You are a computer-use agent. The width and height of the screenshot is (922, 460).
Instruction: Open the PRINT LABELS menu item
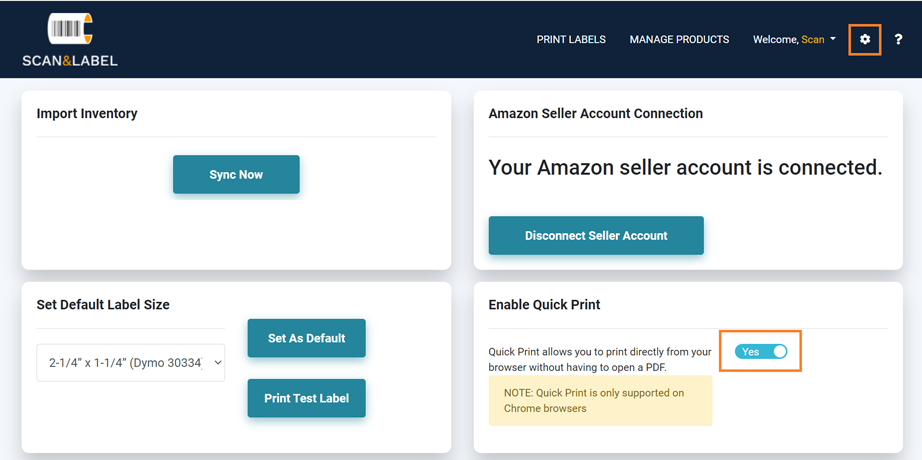point(571,39)
